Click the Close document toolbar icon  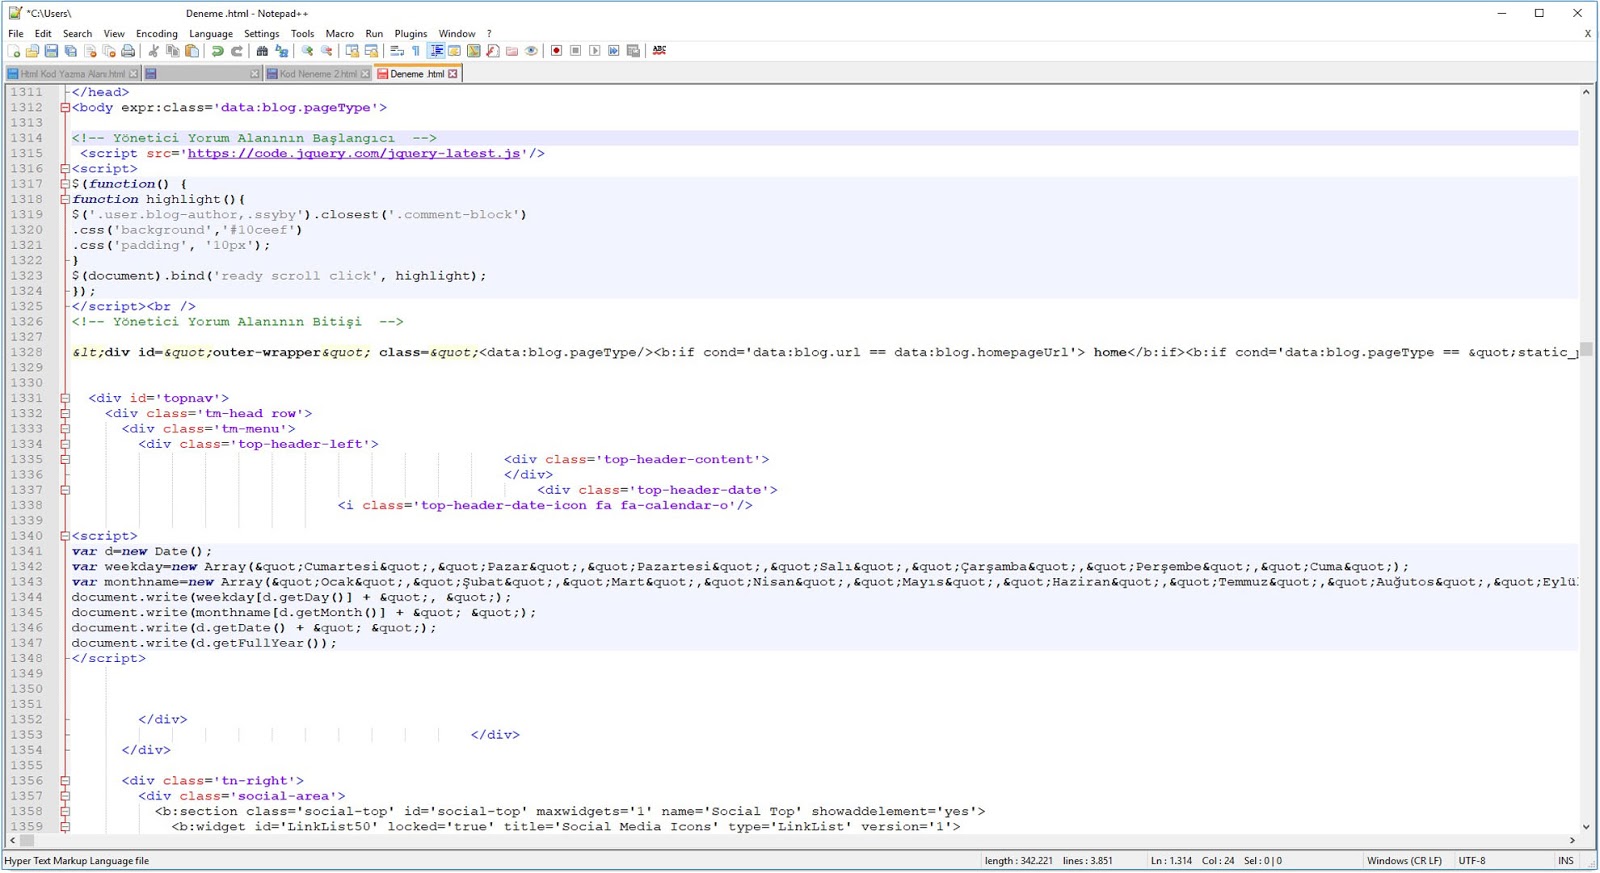(x=90, y=51)
